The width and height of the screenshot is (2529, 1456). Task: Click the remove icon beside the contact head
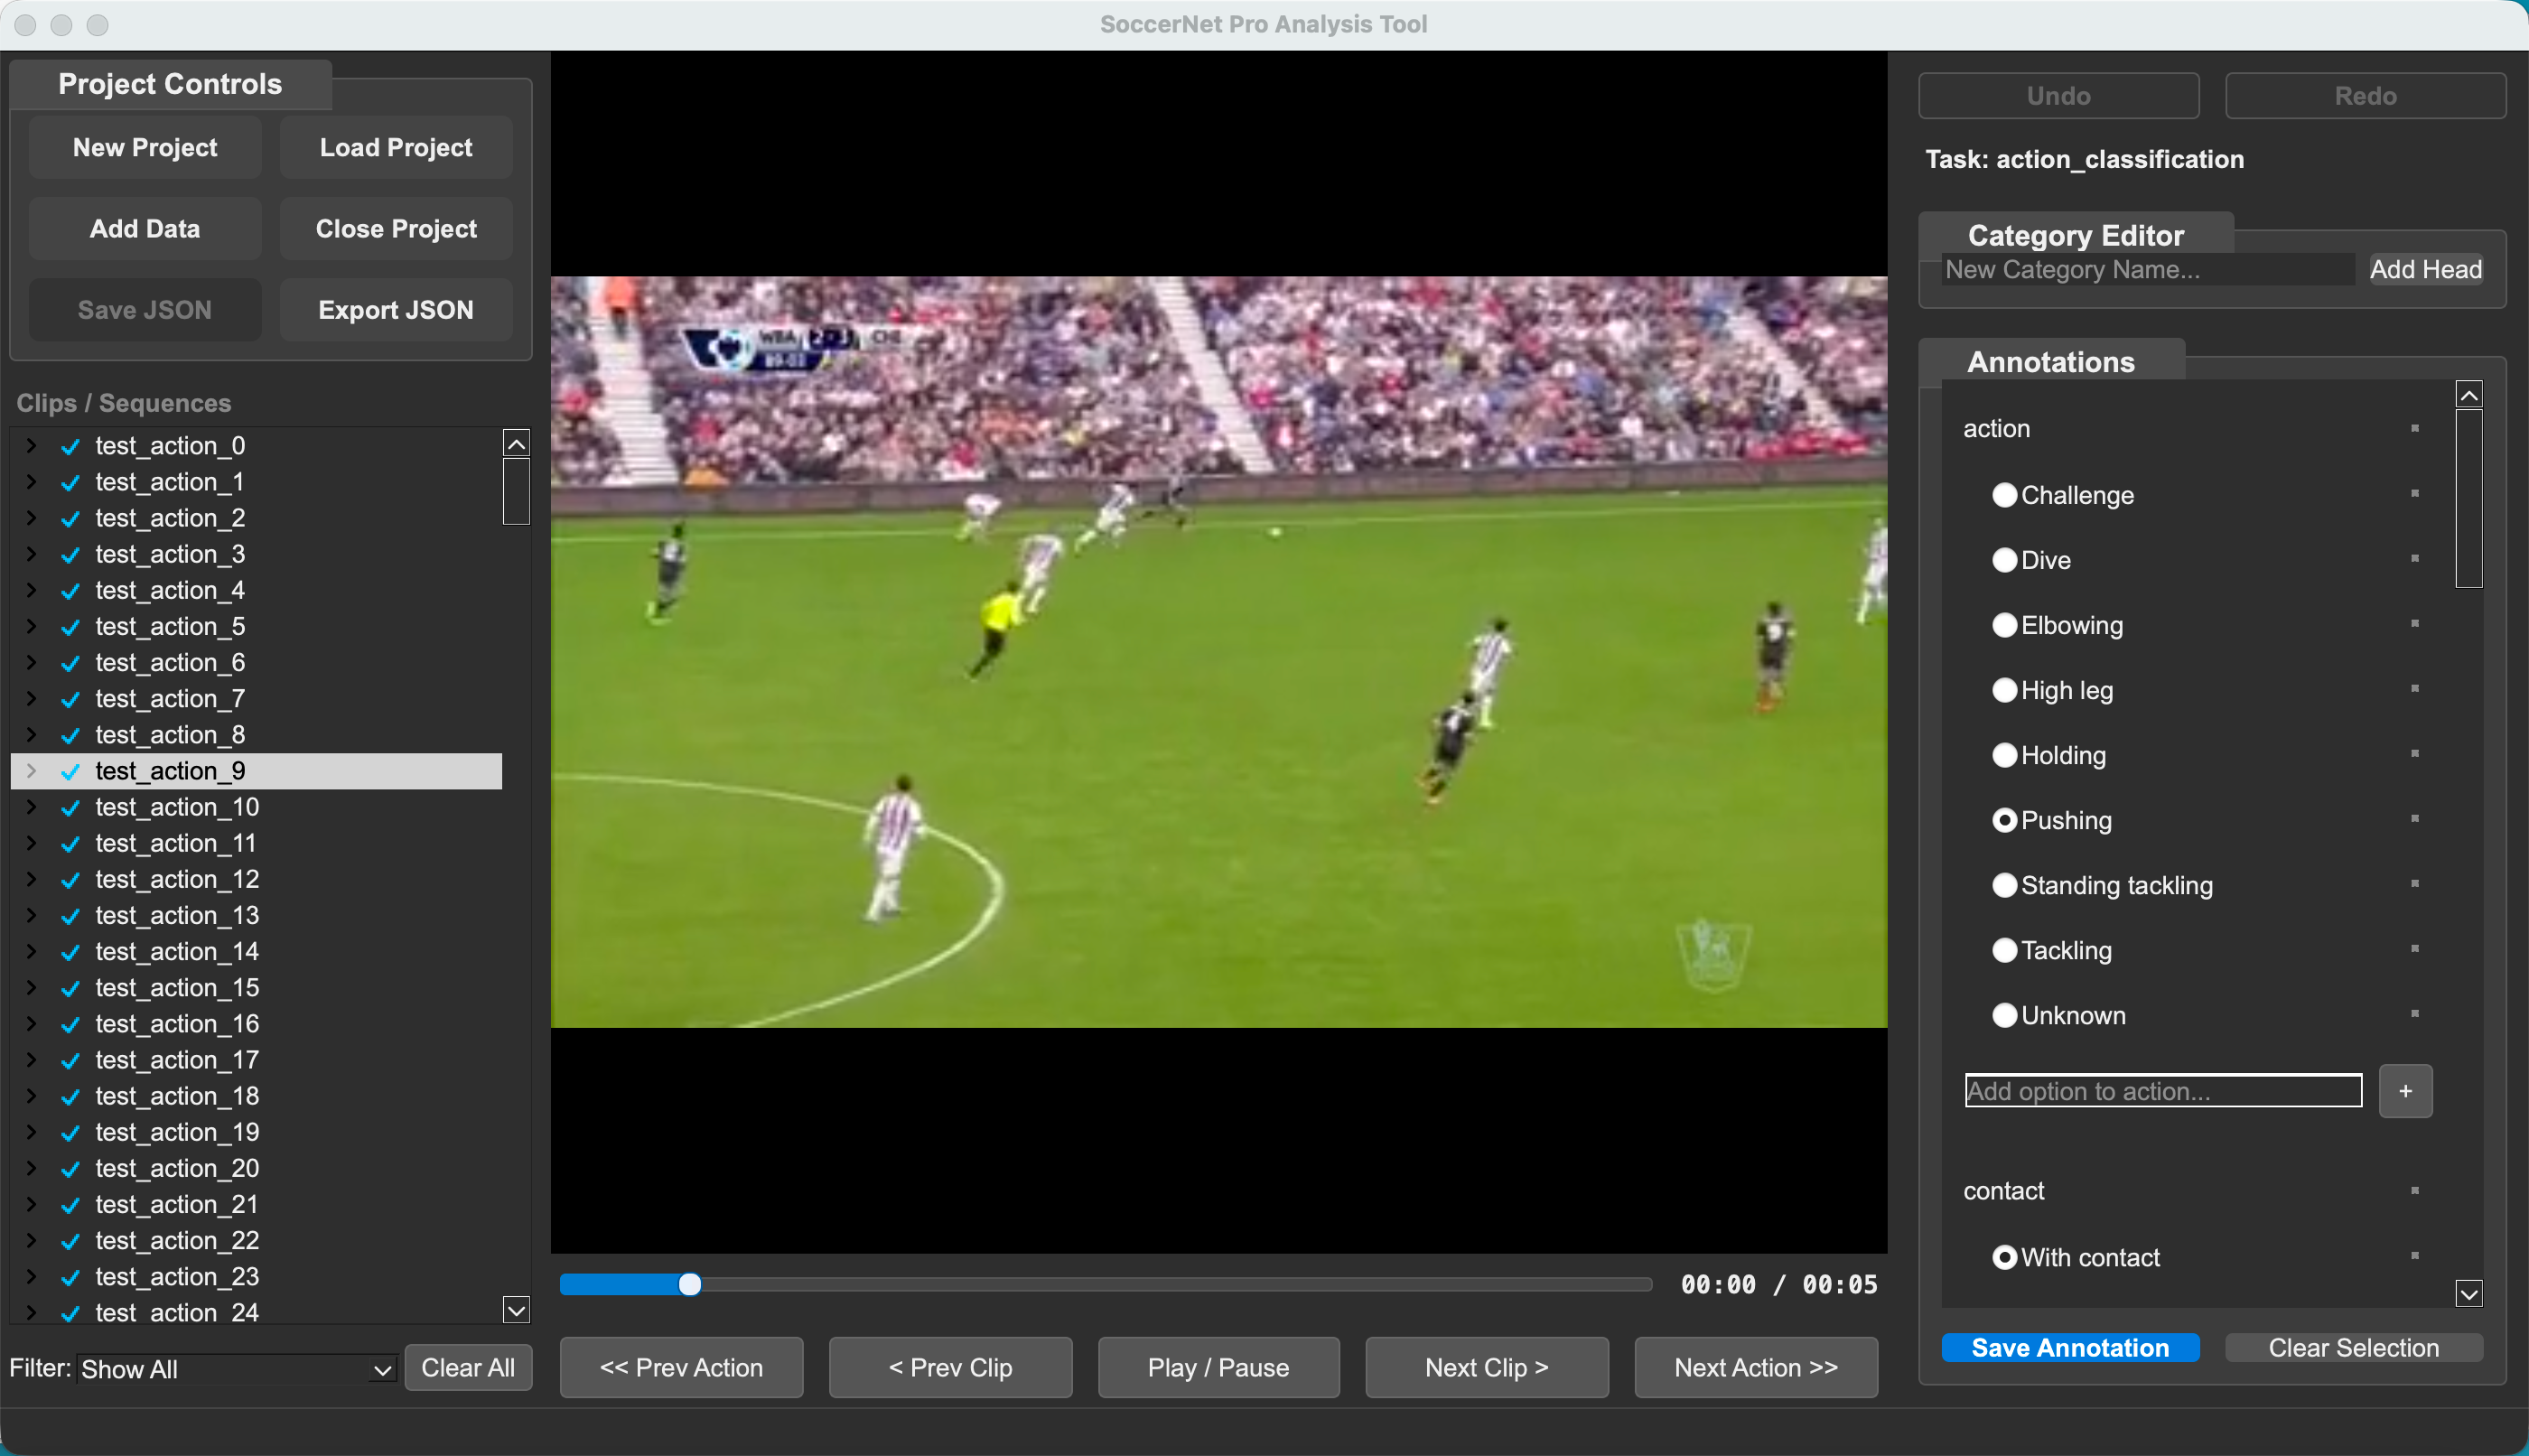pos(2414,1191)
